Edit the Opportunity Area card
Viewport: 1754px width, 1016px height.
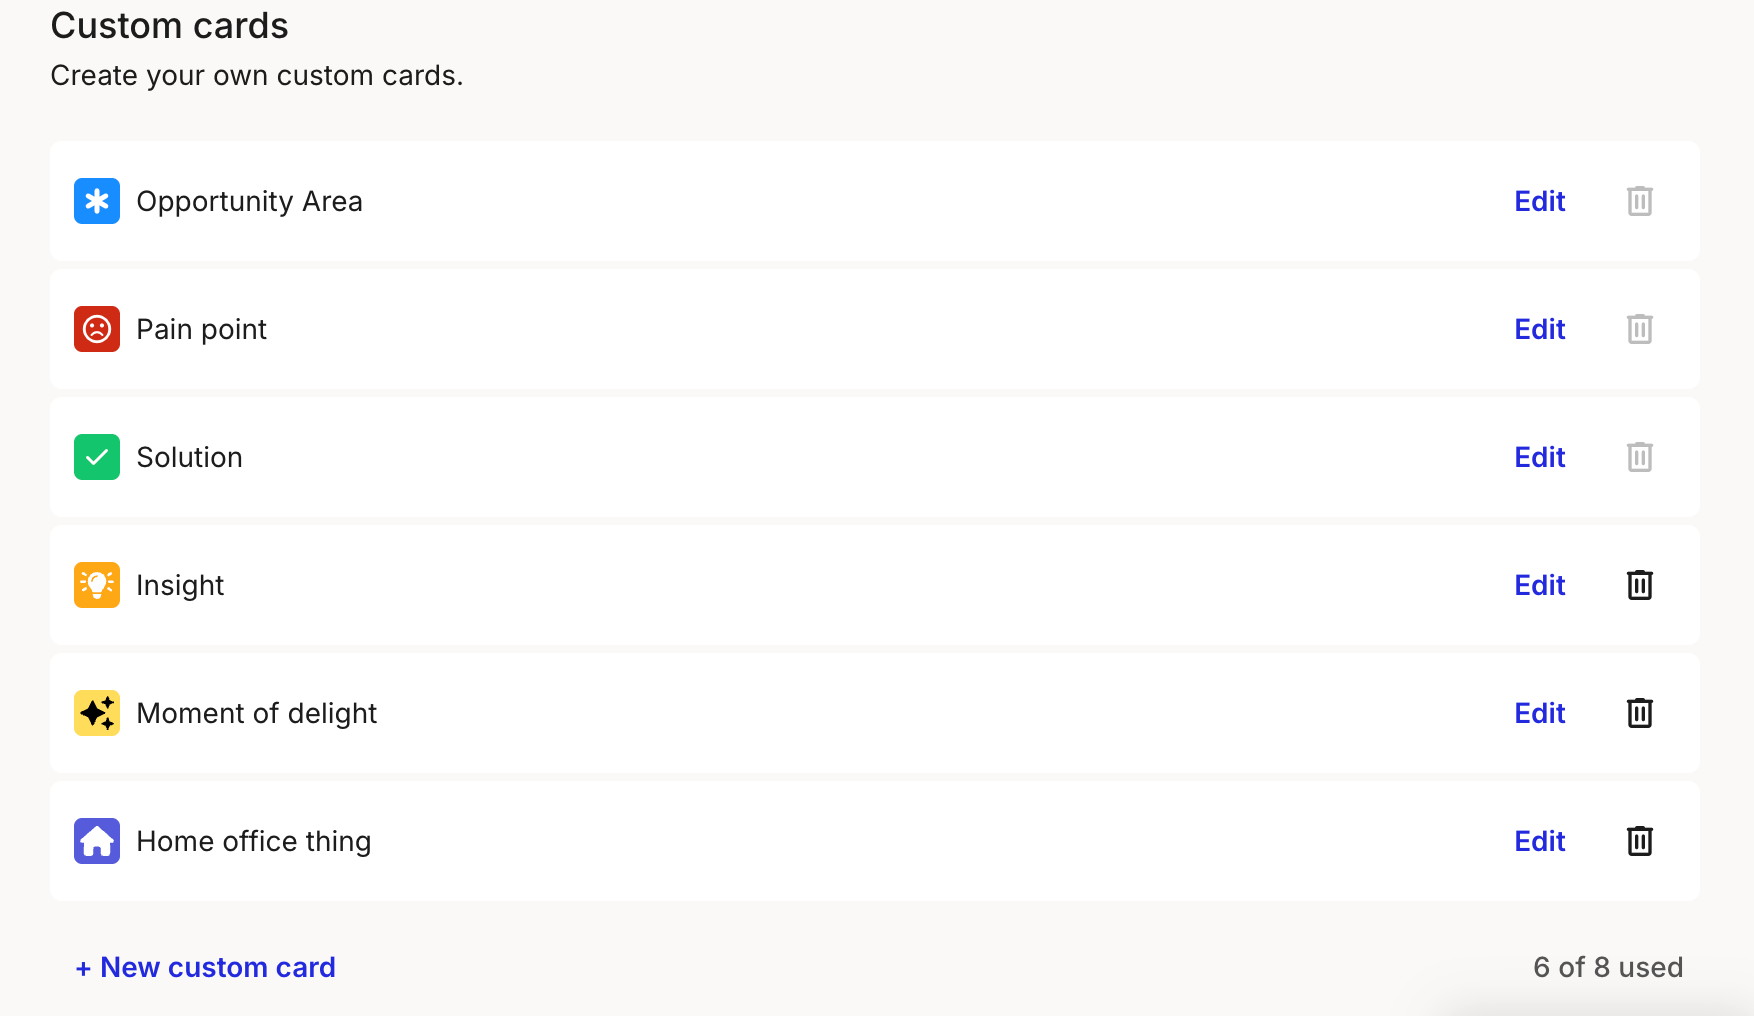tap(1539, 201)
